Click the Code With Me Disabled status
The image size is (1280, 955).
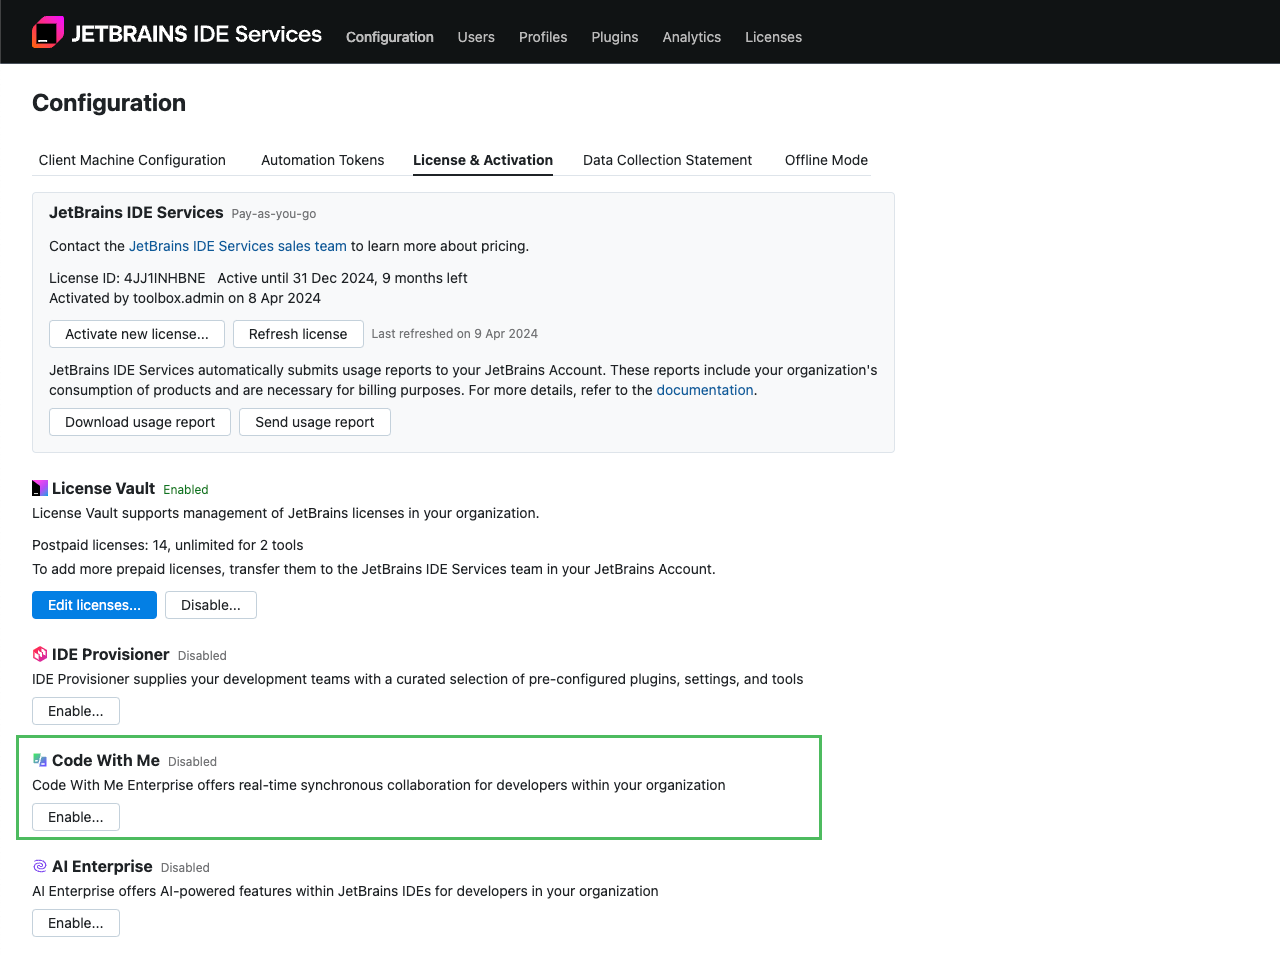(192, 762)
